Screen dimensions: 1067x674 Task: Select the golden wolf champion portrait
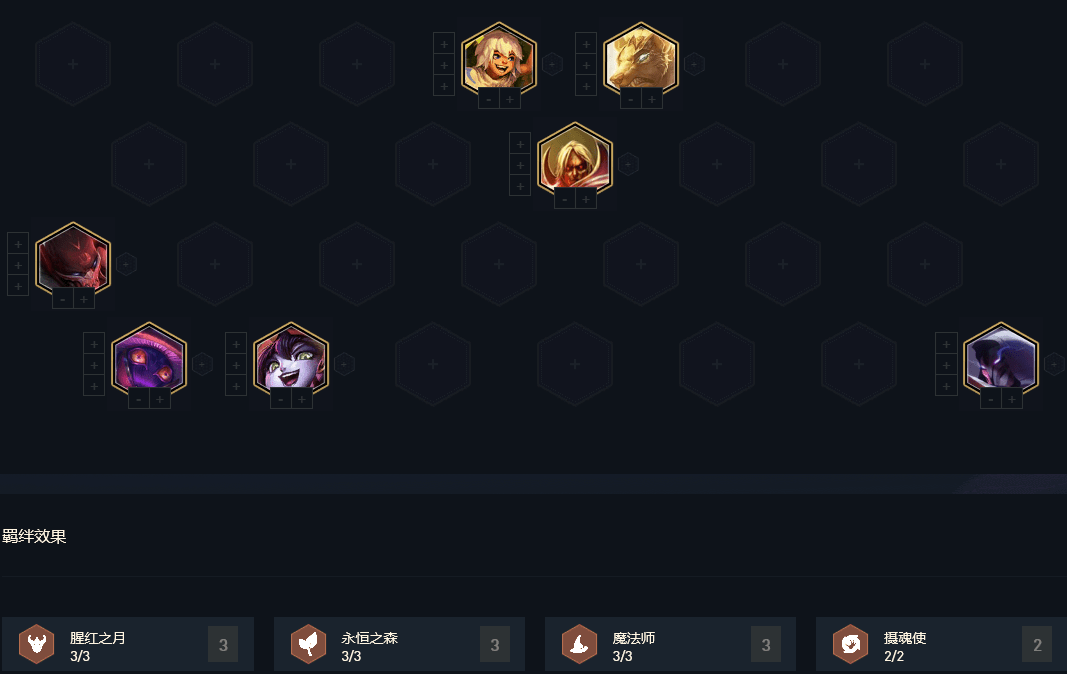point(641,60)
